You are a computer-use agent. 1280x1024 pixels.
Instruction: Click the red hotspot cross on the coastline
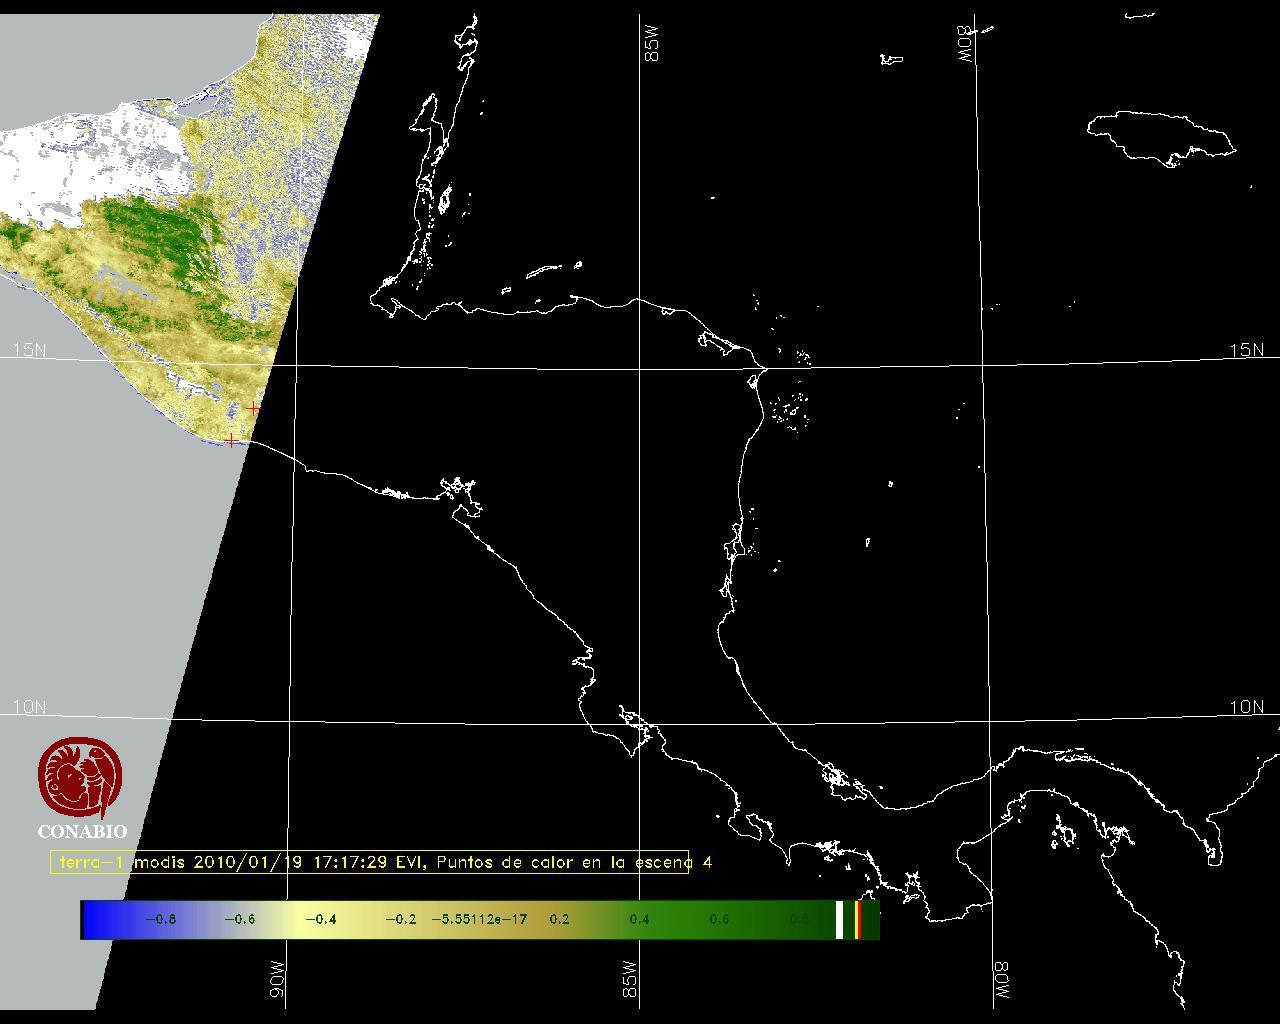coord(232,439)
